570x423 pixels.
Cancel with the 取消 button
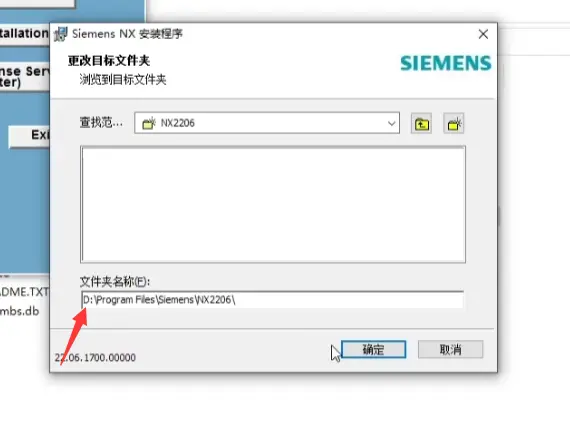click(x=450, y=349)
